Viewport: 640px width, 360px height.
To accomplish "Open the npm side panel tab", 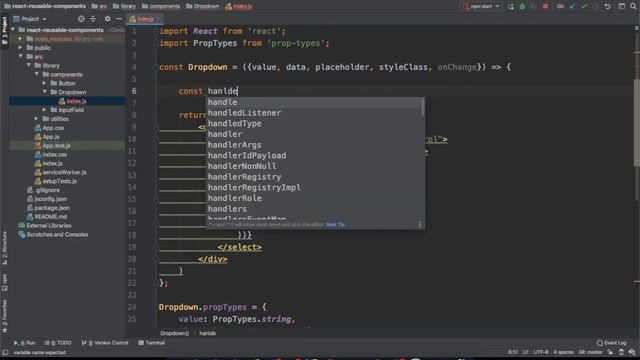I will pos(4,282).
